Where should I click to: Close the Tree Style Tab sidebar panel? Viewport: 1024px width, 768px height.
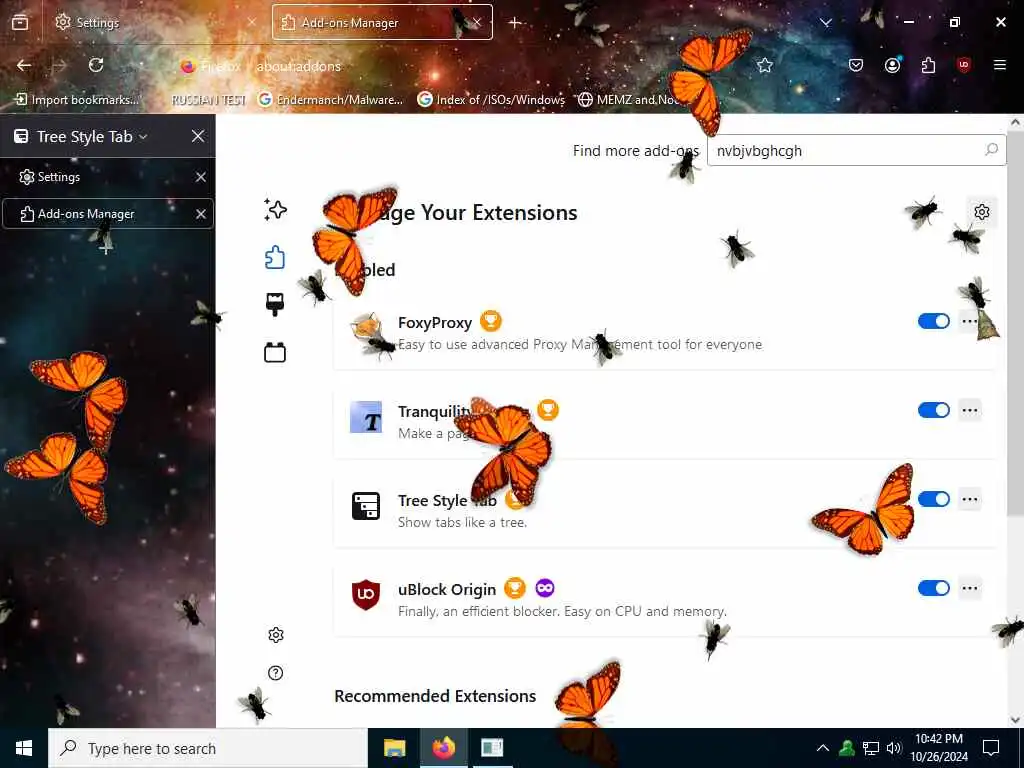198,136
